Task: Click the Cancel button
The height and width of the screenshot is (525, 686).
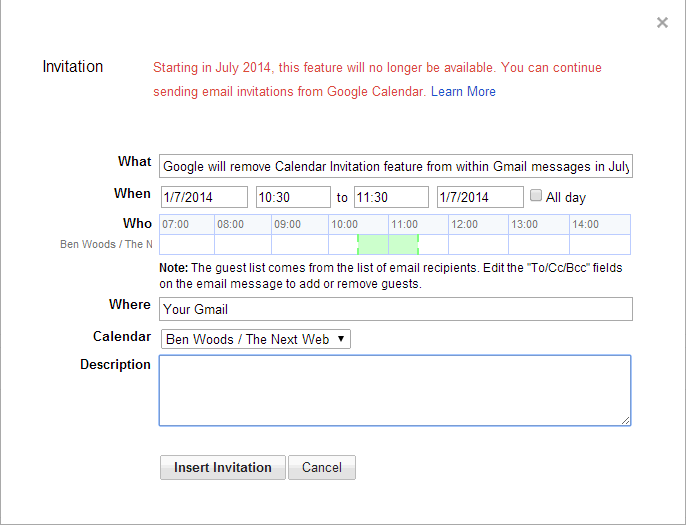Action: (x=322, y=467)
